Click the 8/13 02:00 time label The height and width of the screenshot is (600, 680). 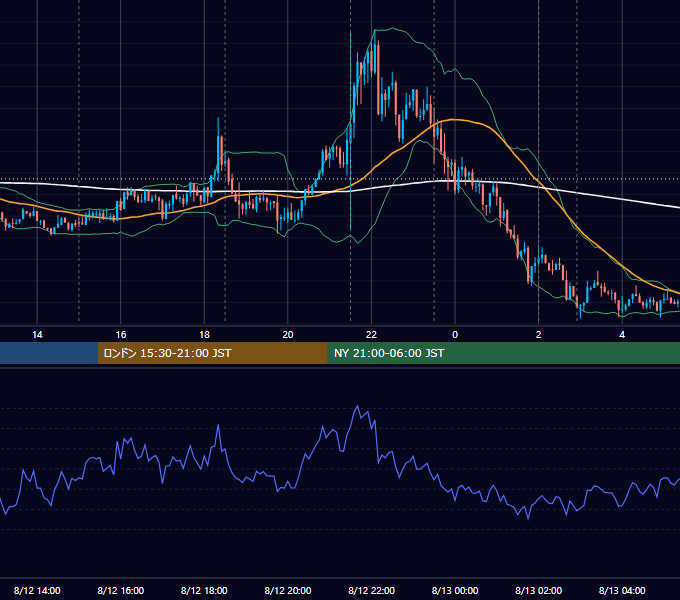(539, 590)
